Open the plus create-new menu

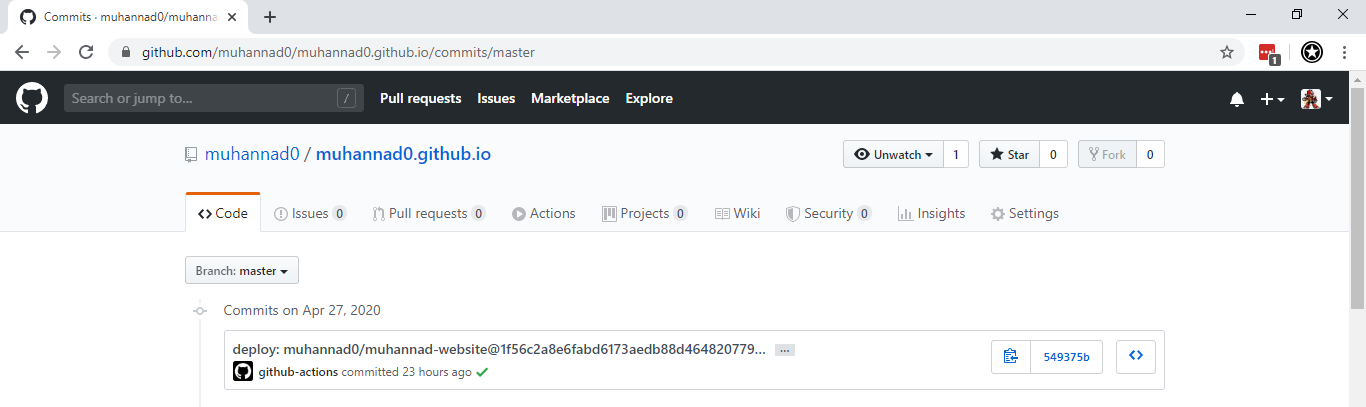pos(1272,99)
